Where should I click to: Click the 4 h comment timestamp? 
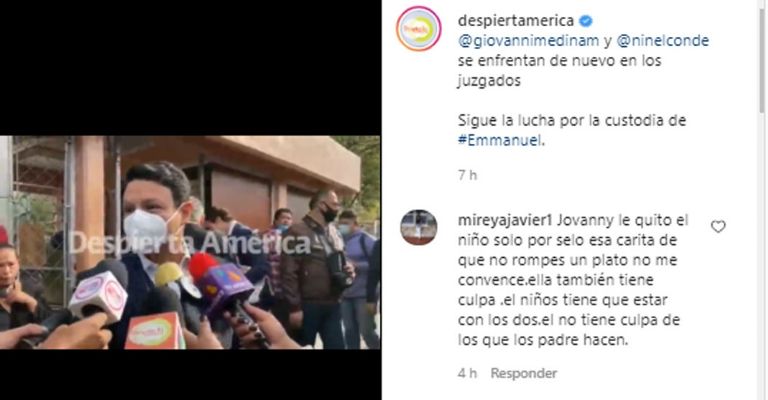pyautogui.click(x=467, y=373)
